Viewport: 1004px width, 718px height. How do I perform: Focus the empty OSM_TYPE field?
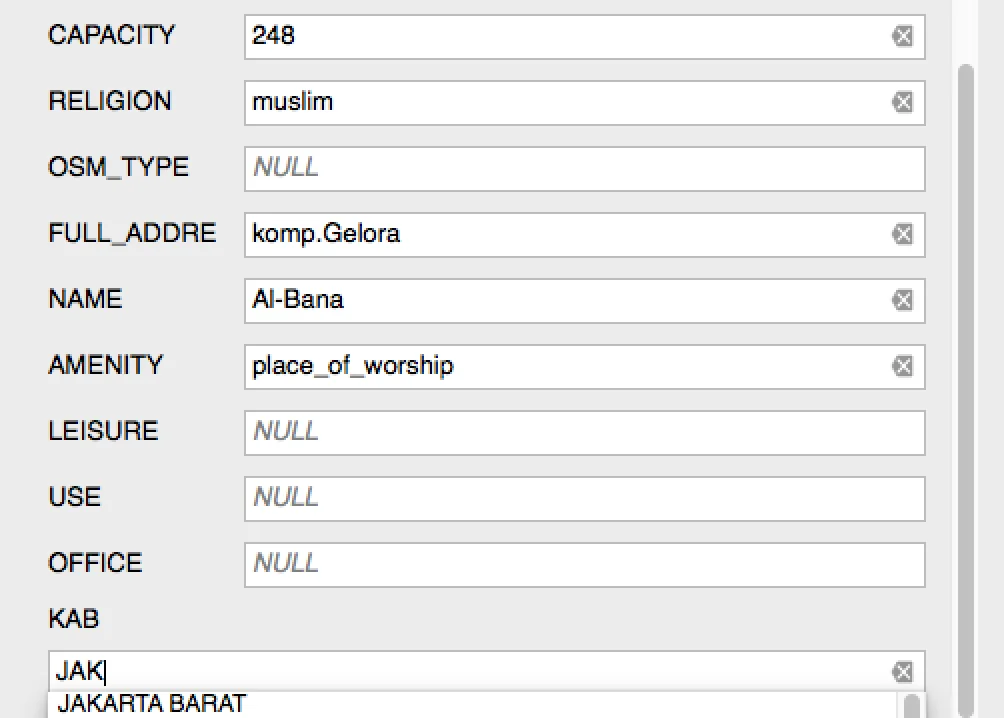[584, 168]
